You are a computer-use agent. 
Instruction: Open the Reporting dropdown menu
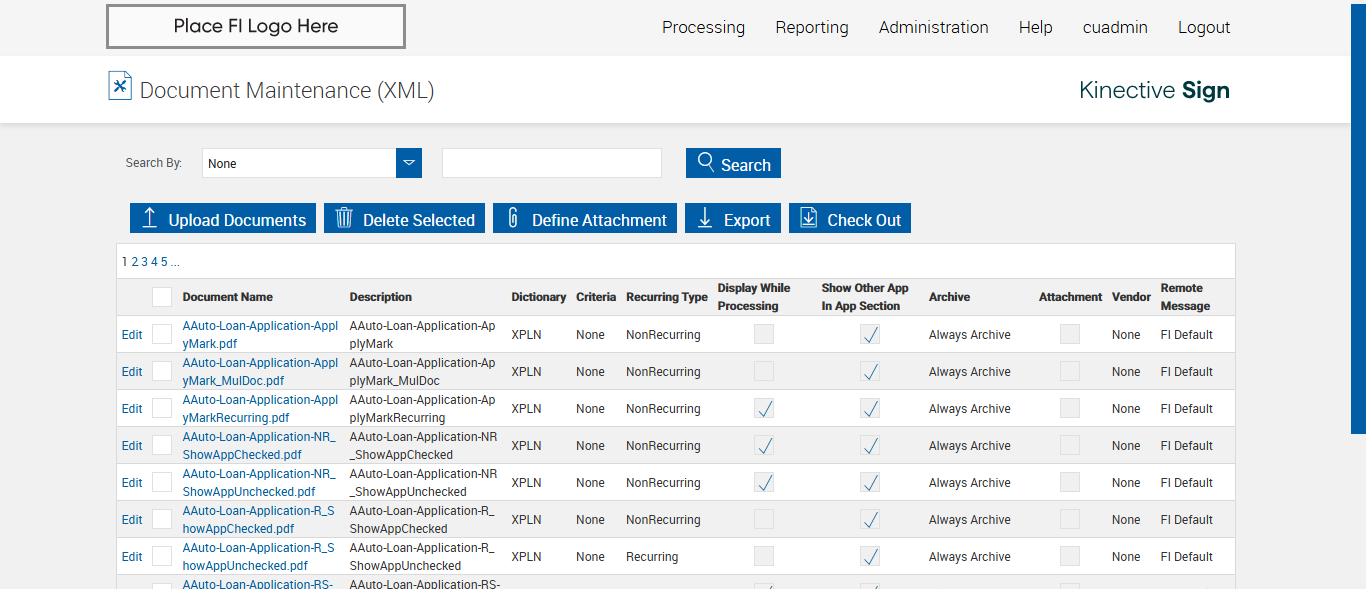(811, 28)
